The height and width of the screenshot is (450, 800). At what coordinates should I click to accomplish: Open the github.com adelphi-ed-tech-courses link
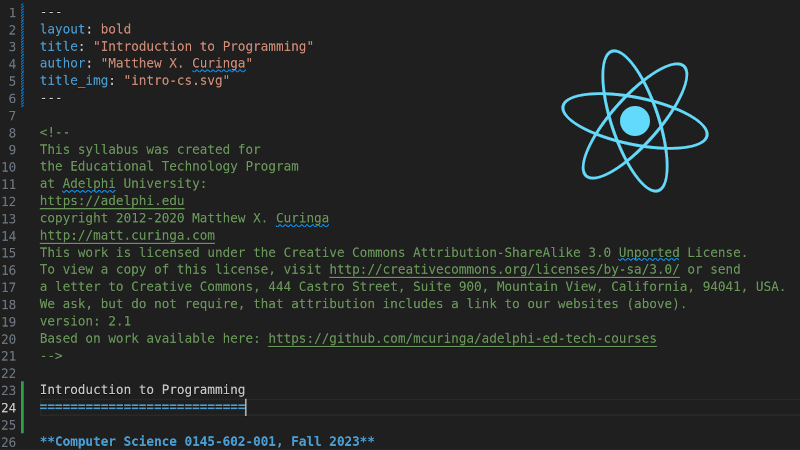click(x=462, y=339)
